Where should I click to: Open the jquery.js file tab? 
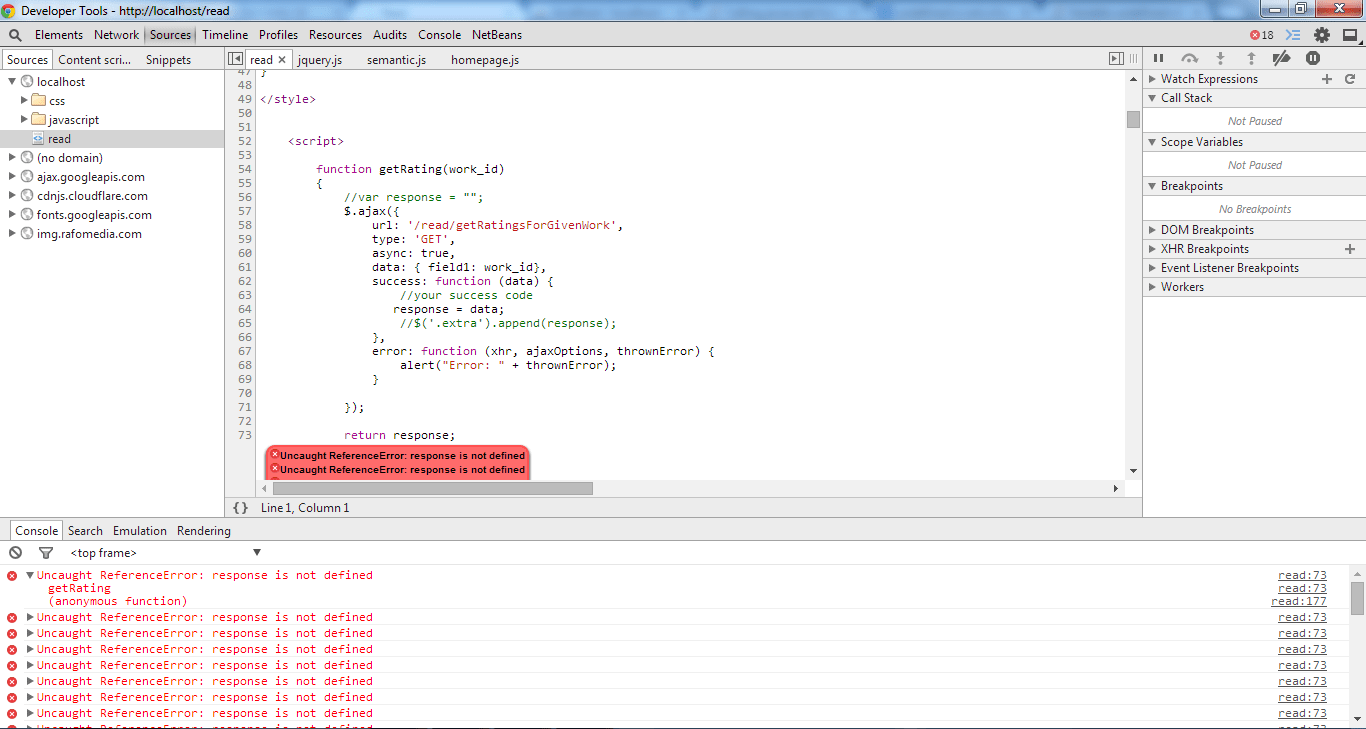(x=319, y=59)
